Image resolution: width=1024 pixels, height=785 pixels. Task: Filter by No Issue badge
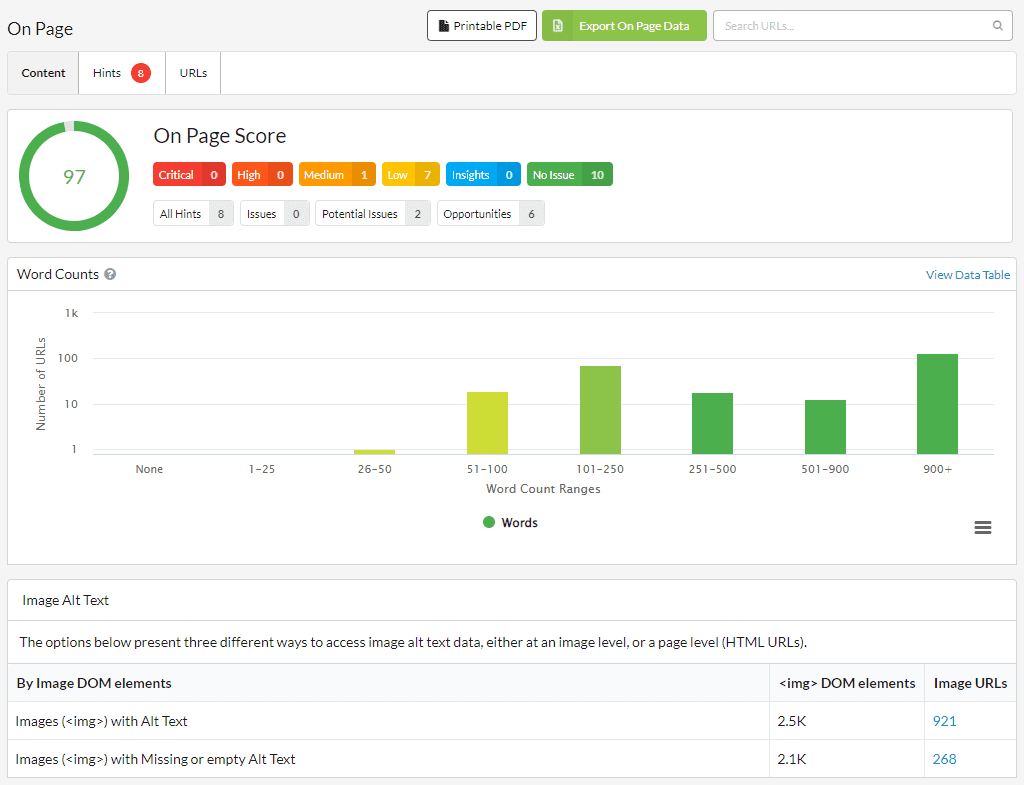click(x=569, y=174)
